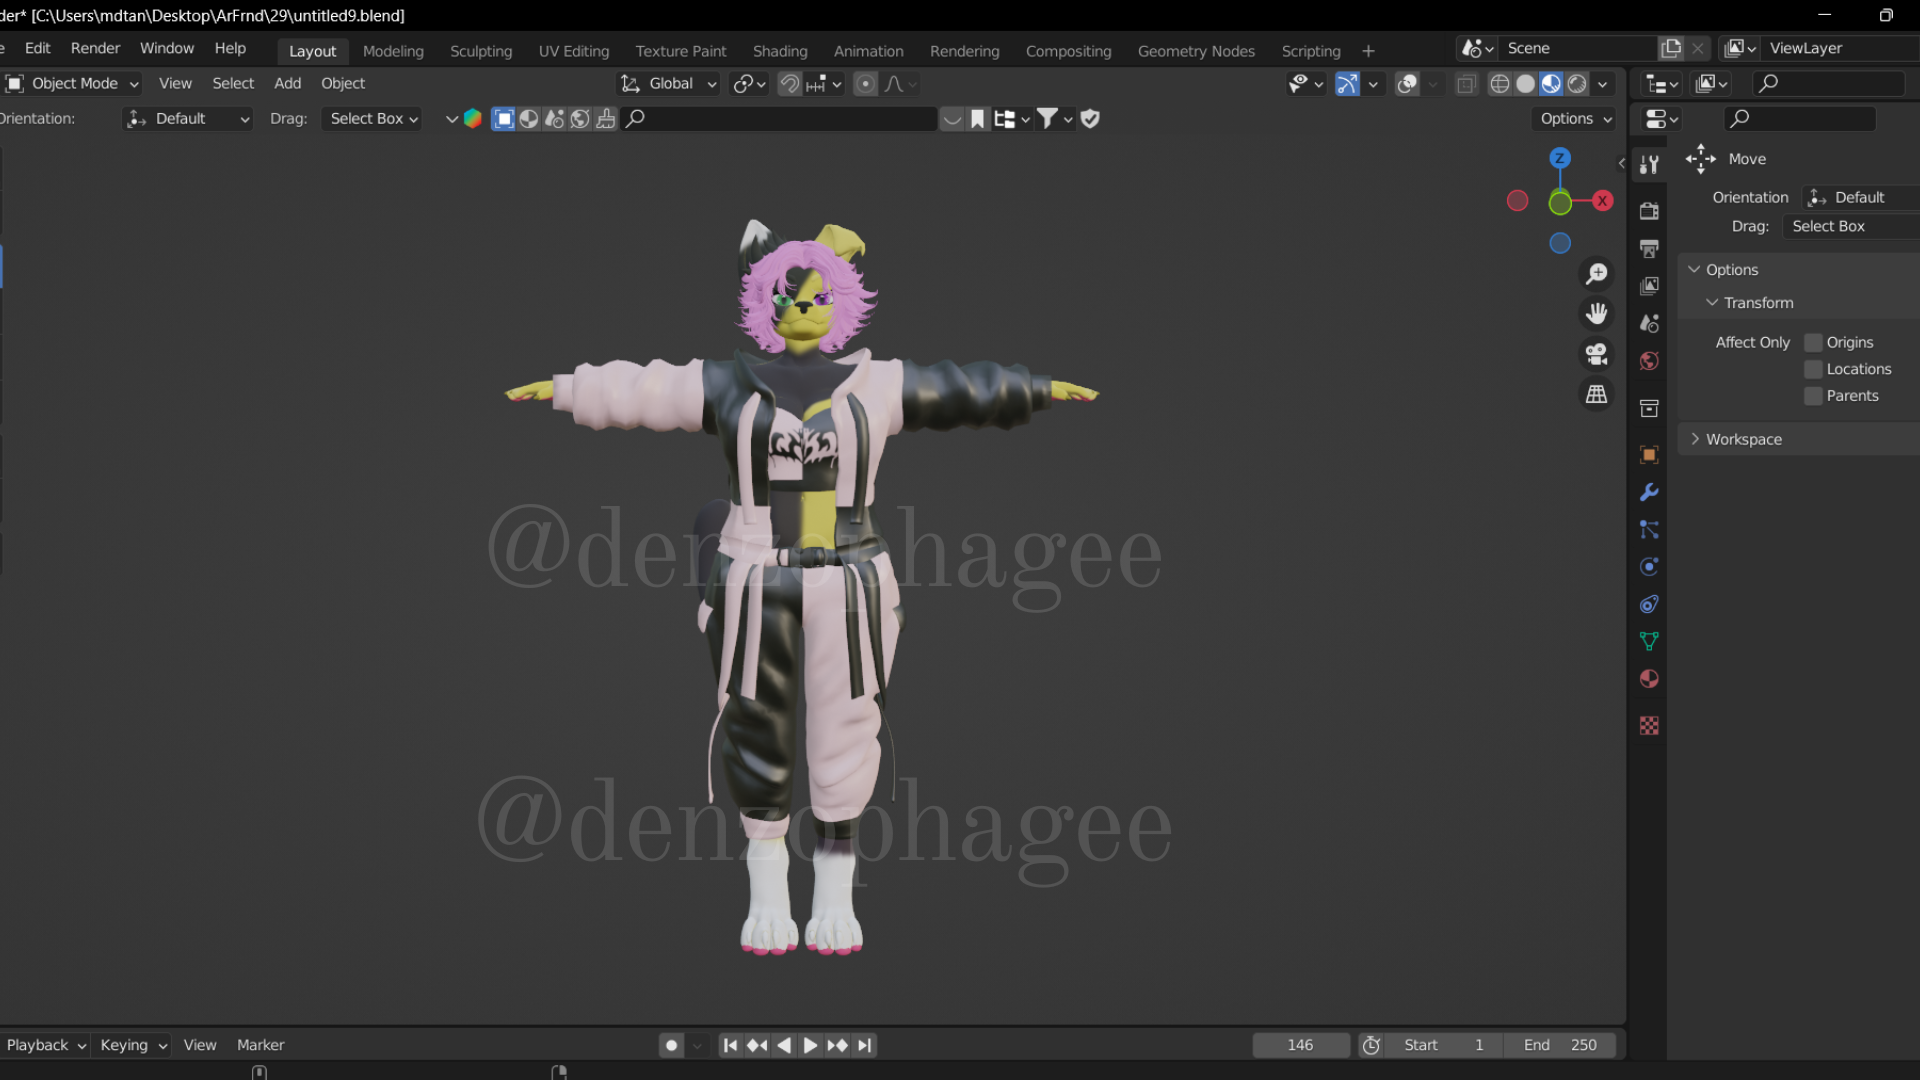The height and width of the screenshot is (1080, 1920).
Task: Open the Material properties tab icon
Action: 1649,679
